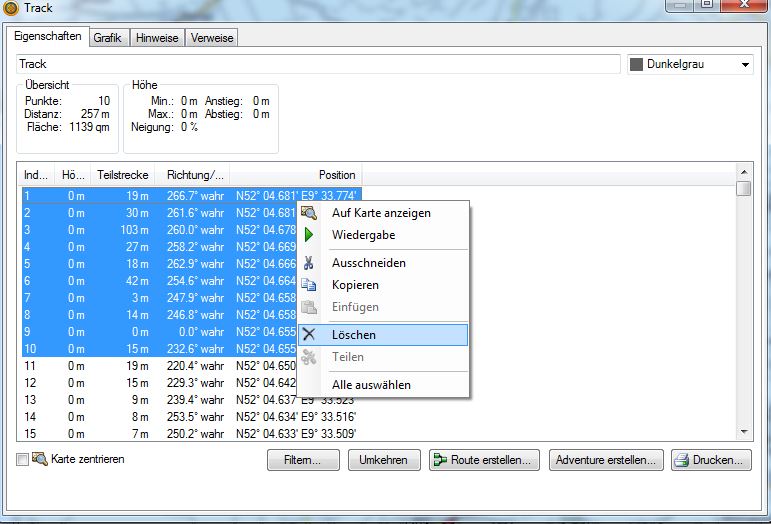Click the Track name input field
Image resolution: width=771 pixels, height=524 pixels.
coord(318,64)
